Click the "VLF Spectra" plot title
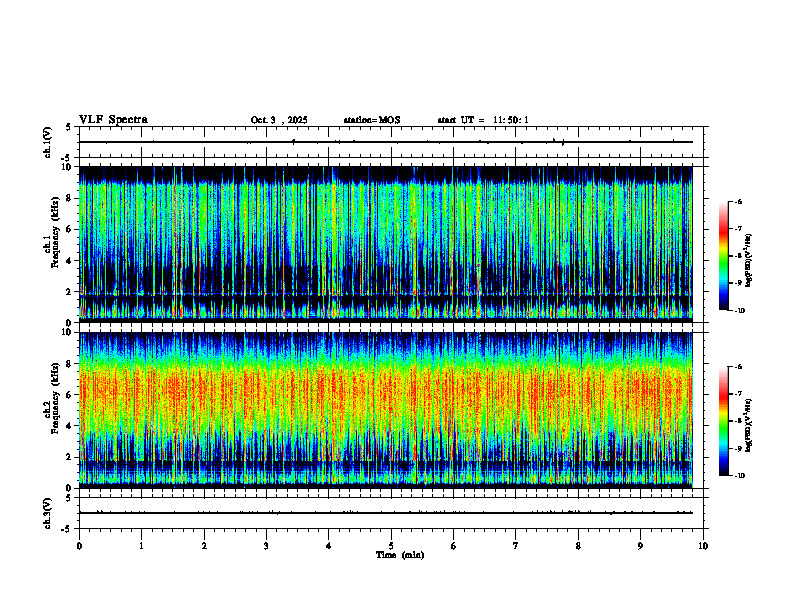Image resolution: width=792 pixels, height=612 pixels. click(113, 120)
